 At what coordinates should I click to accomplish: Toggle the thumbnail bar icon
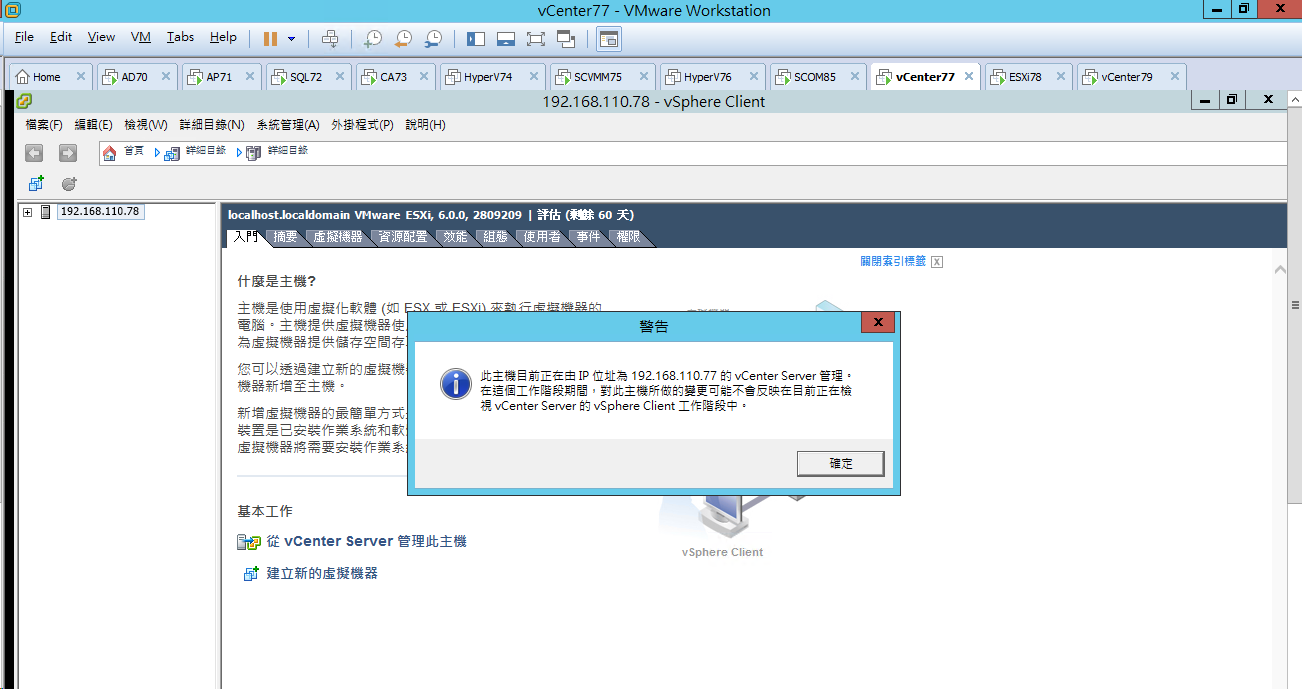(x=505, y=38)
